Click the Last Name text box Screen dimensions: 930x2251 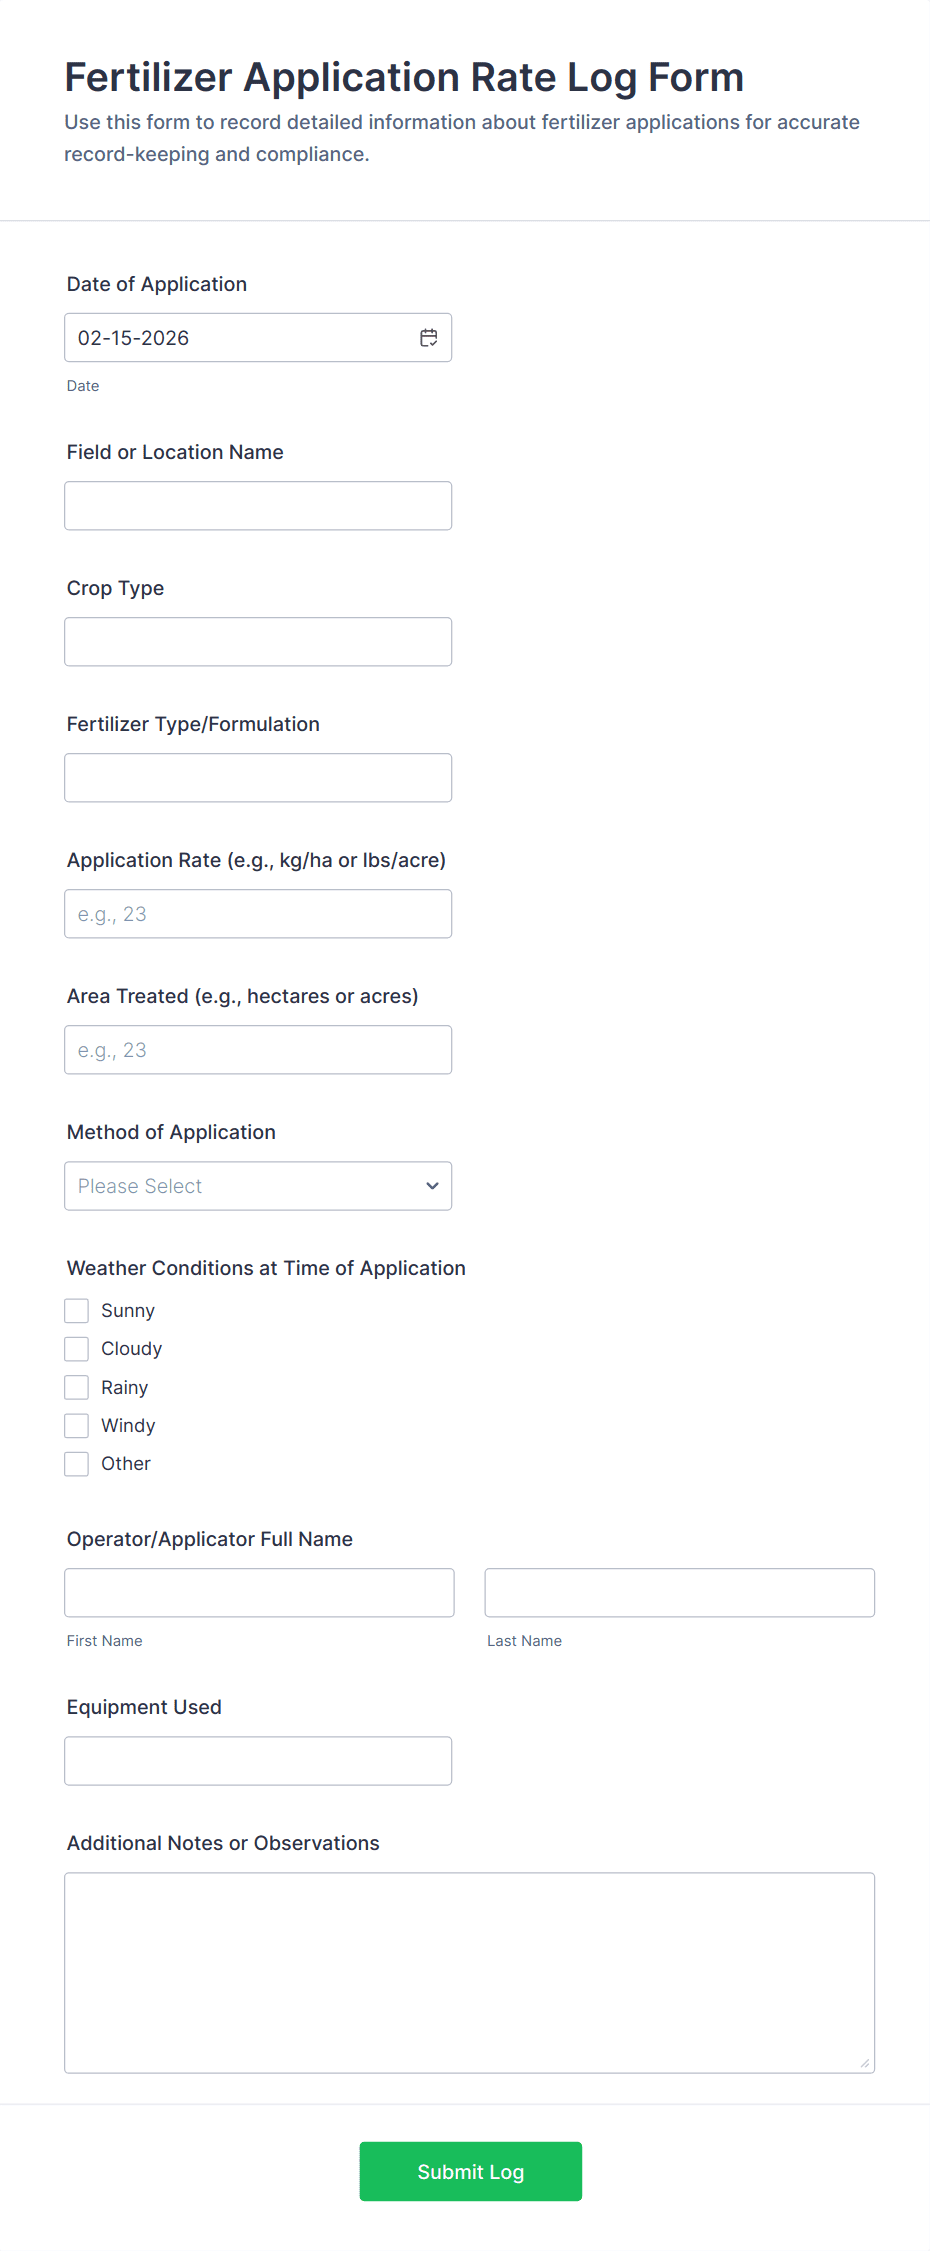tap(679, 1593)
